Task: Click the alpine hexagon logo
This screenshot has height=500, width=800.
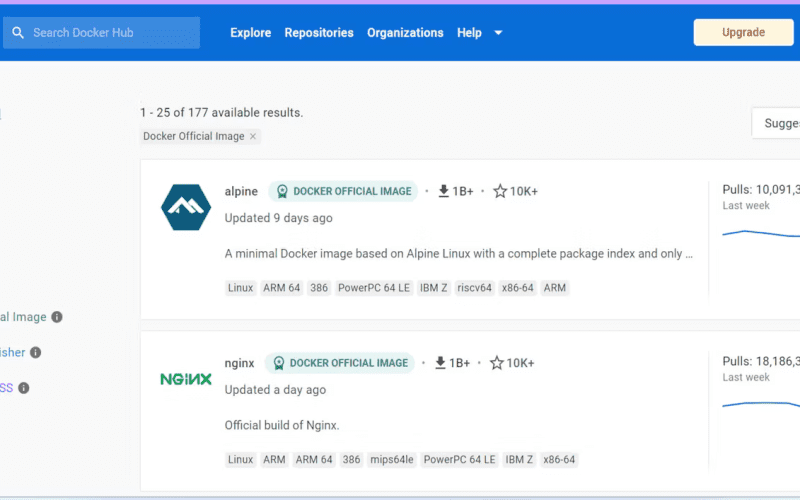Action: 186,207
